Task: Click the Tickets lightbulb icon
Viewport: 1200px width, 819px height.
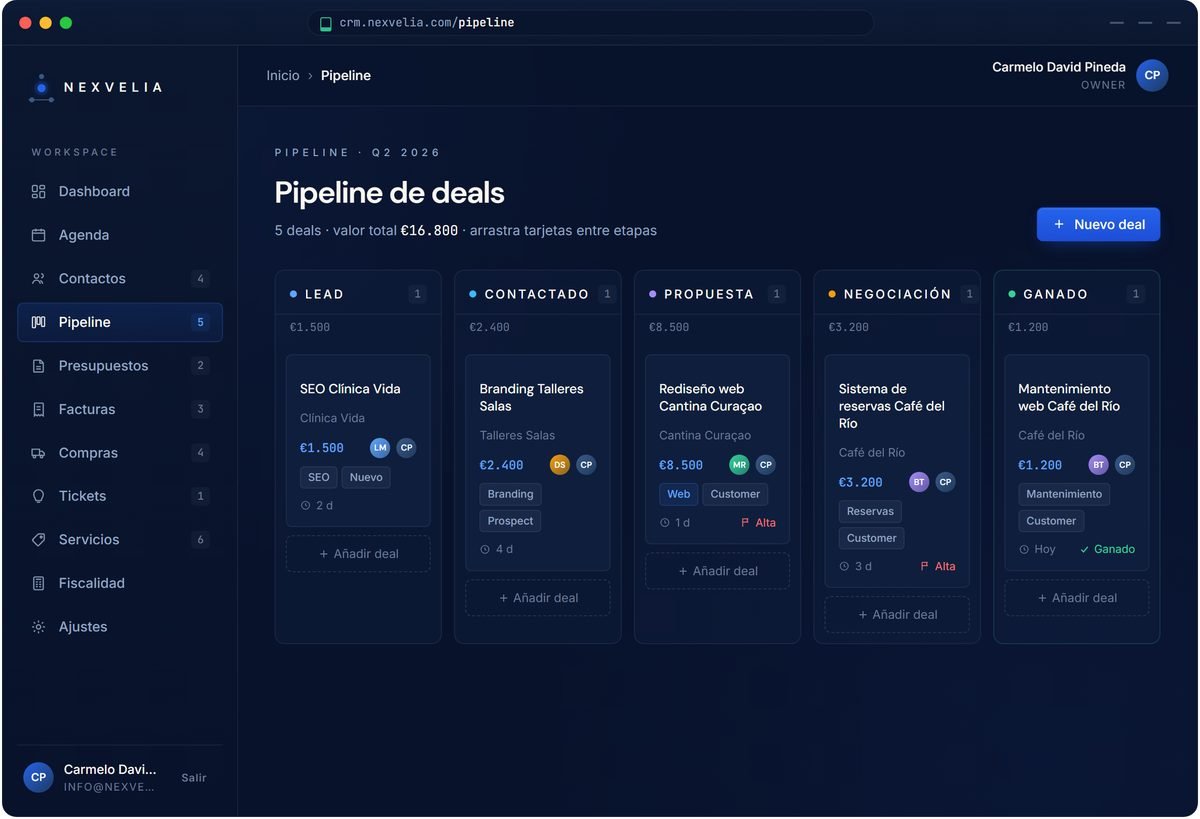Action: 38,496
